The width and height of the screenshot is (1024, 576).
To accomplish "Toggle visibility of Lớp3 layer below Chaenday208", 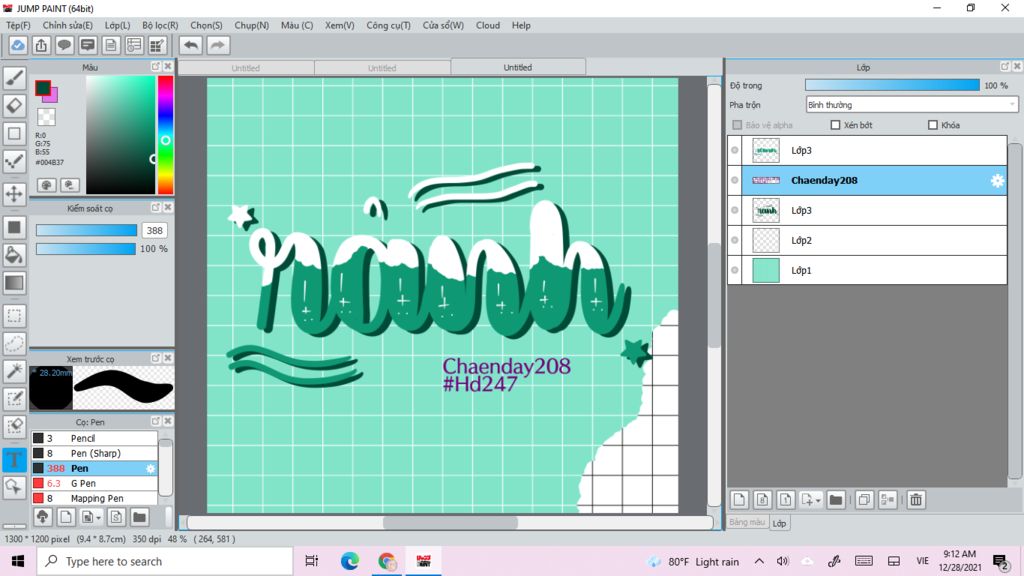I will 735,210.
